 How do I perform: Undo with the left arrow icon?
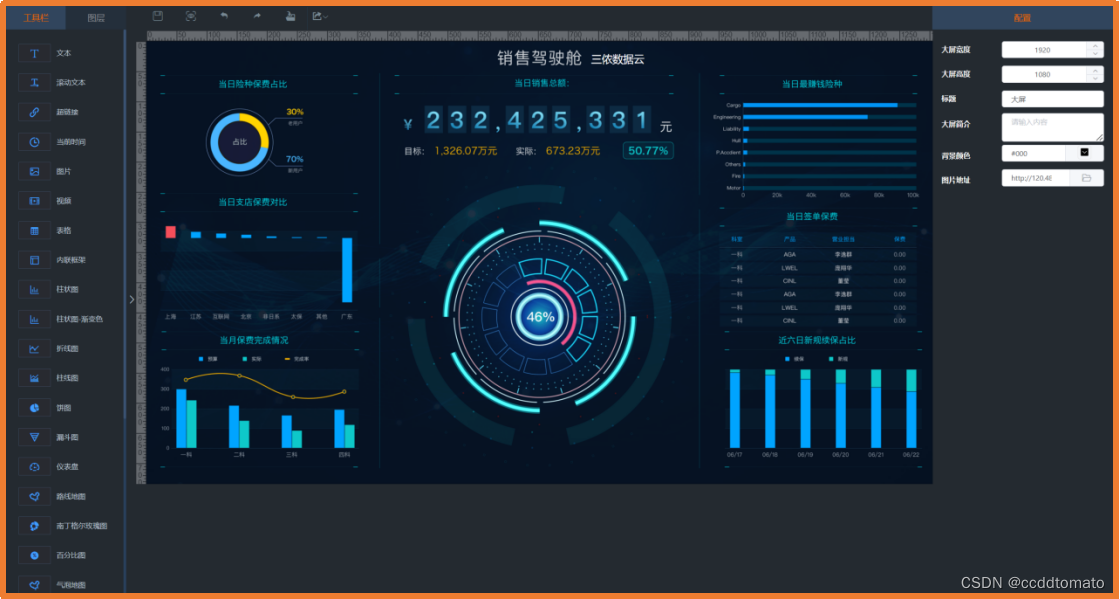point(224,16)
